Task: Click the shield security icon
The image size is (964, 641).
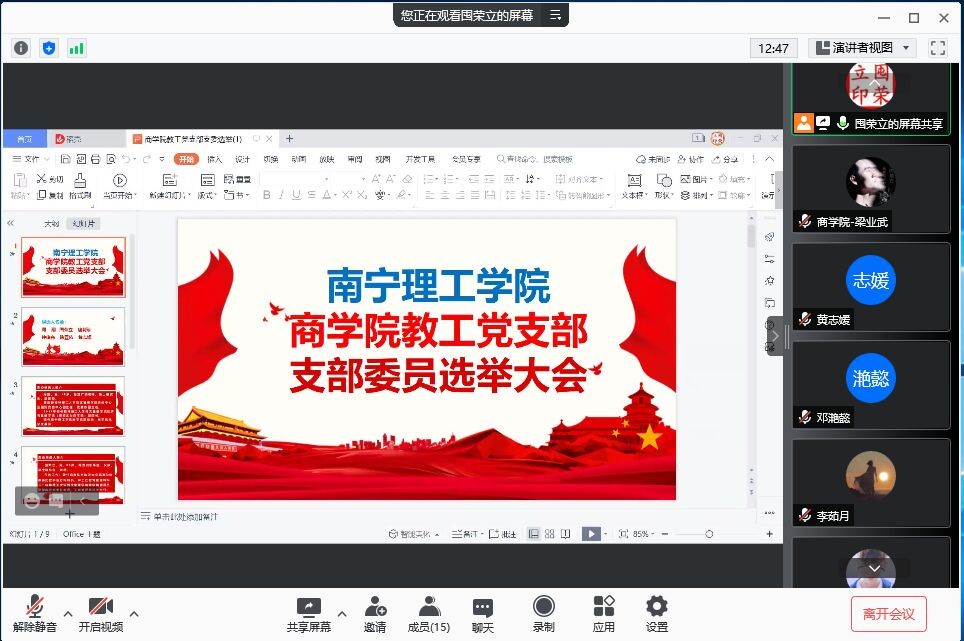Action: [49, 48]
